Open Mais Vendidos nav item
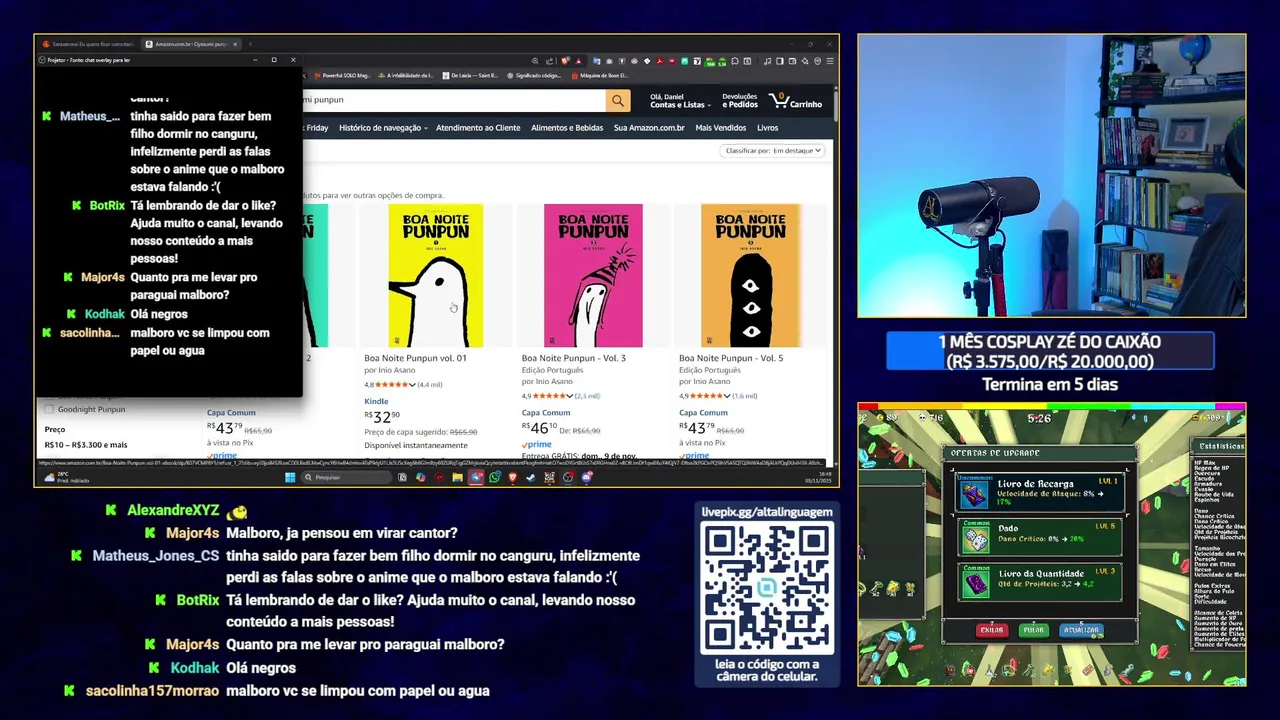 click(721, 128)
